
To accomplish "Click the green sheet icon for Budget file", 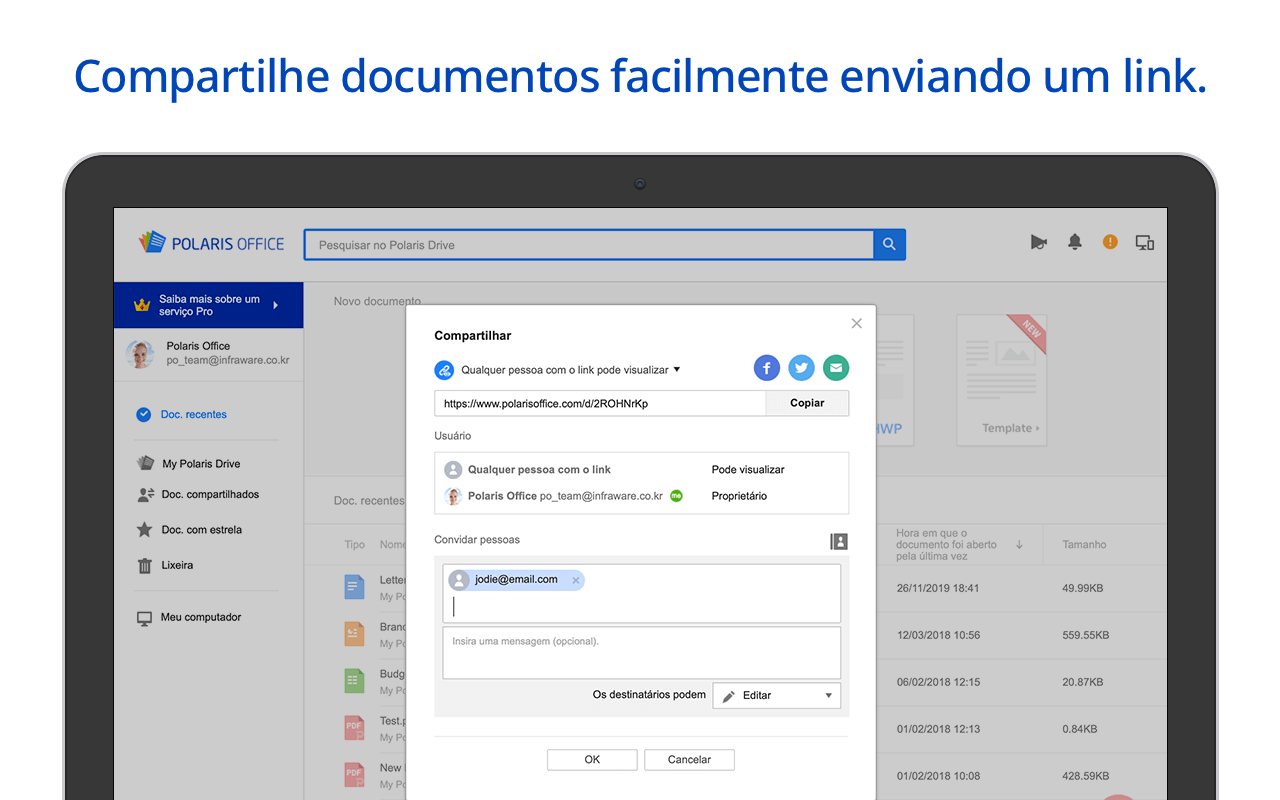I will pos(354,681).
